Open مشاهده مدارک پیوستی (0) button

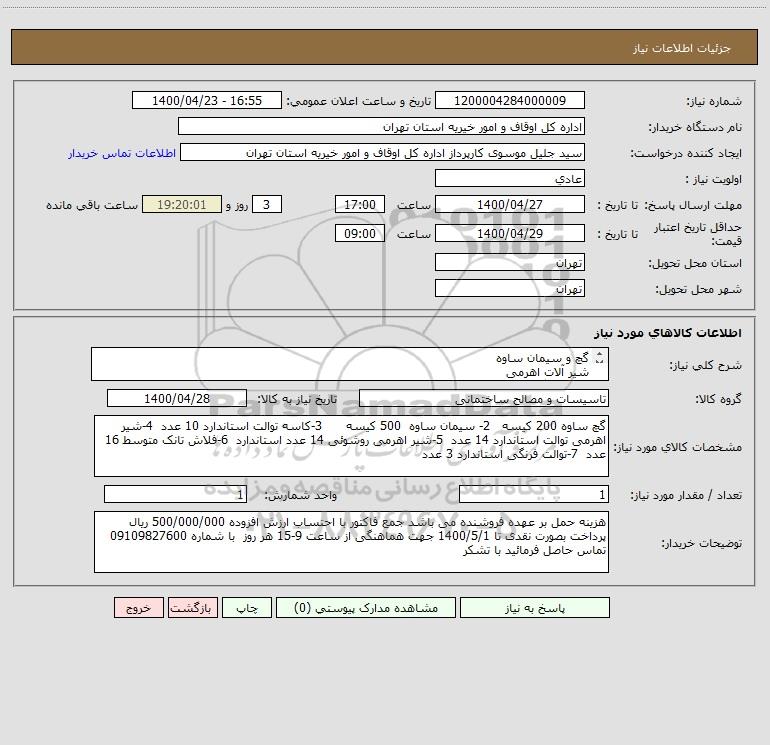click(366, 608)
